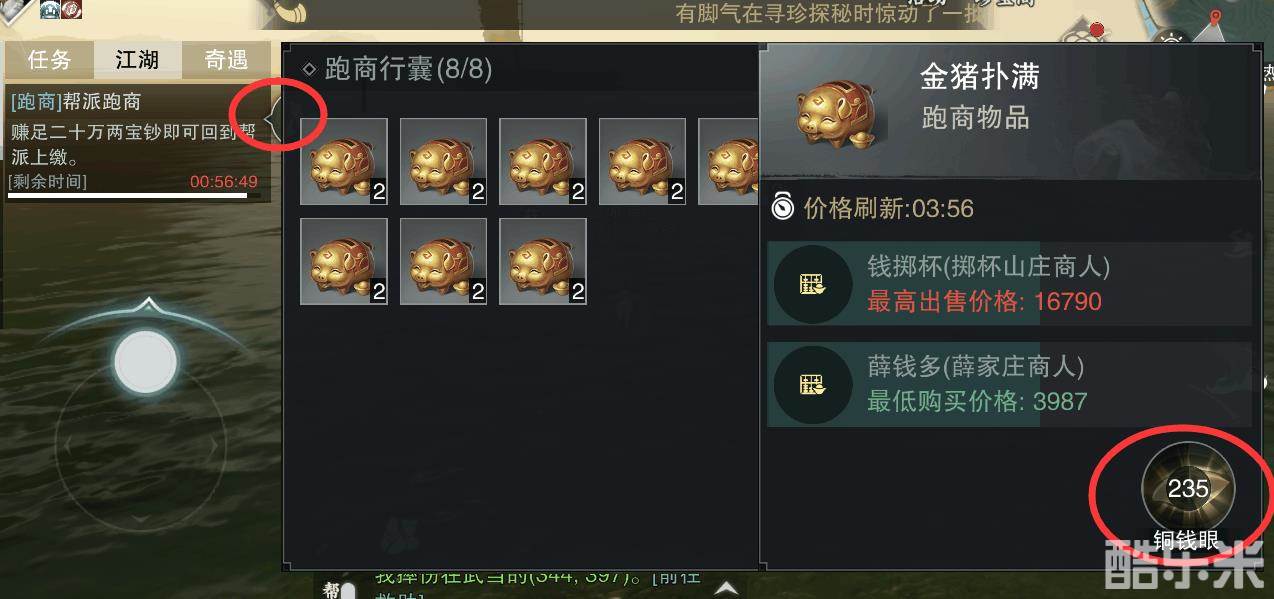Screen dimensions: 1274x599
Task: Click the 价格刷新 timer clock icon
Action: pyautogui.click(x=784, y=208)
